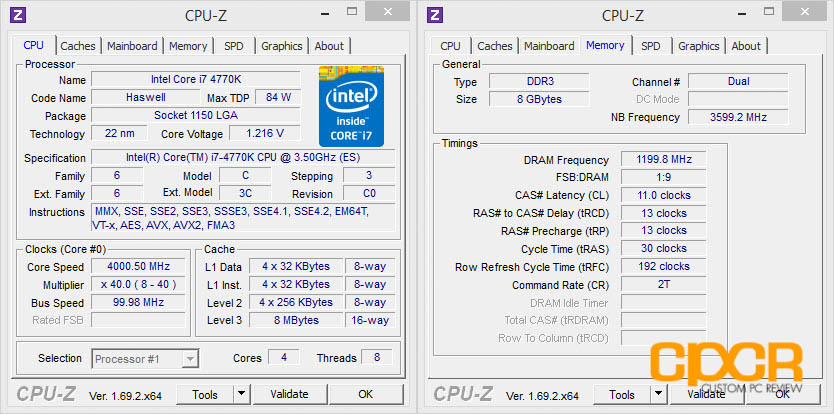Click Row Refresh Cycle Time value 192 clocks
The width and height of the screenshot is (834, 414).
[664, 266]
